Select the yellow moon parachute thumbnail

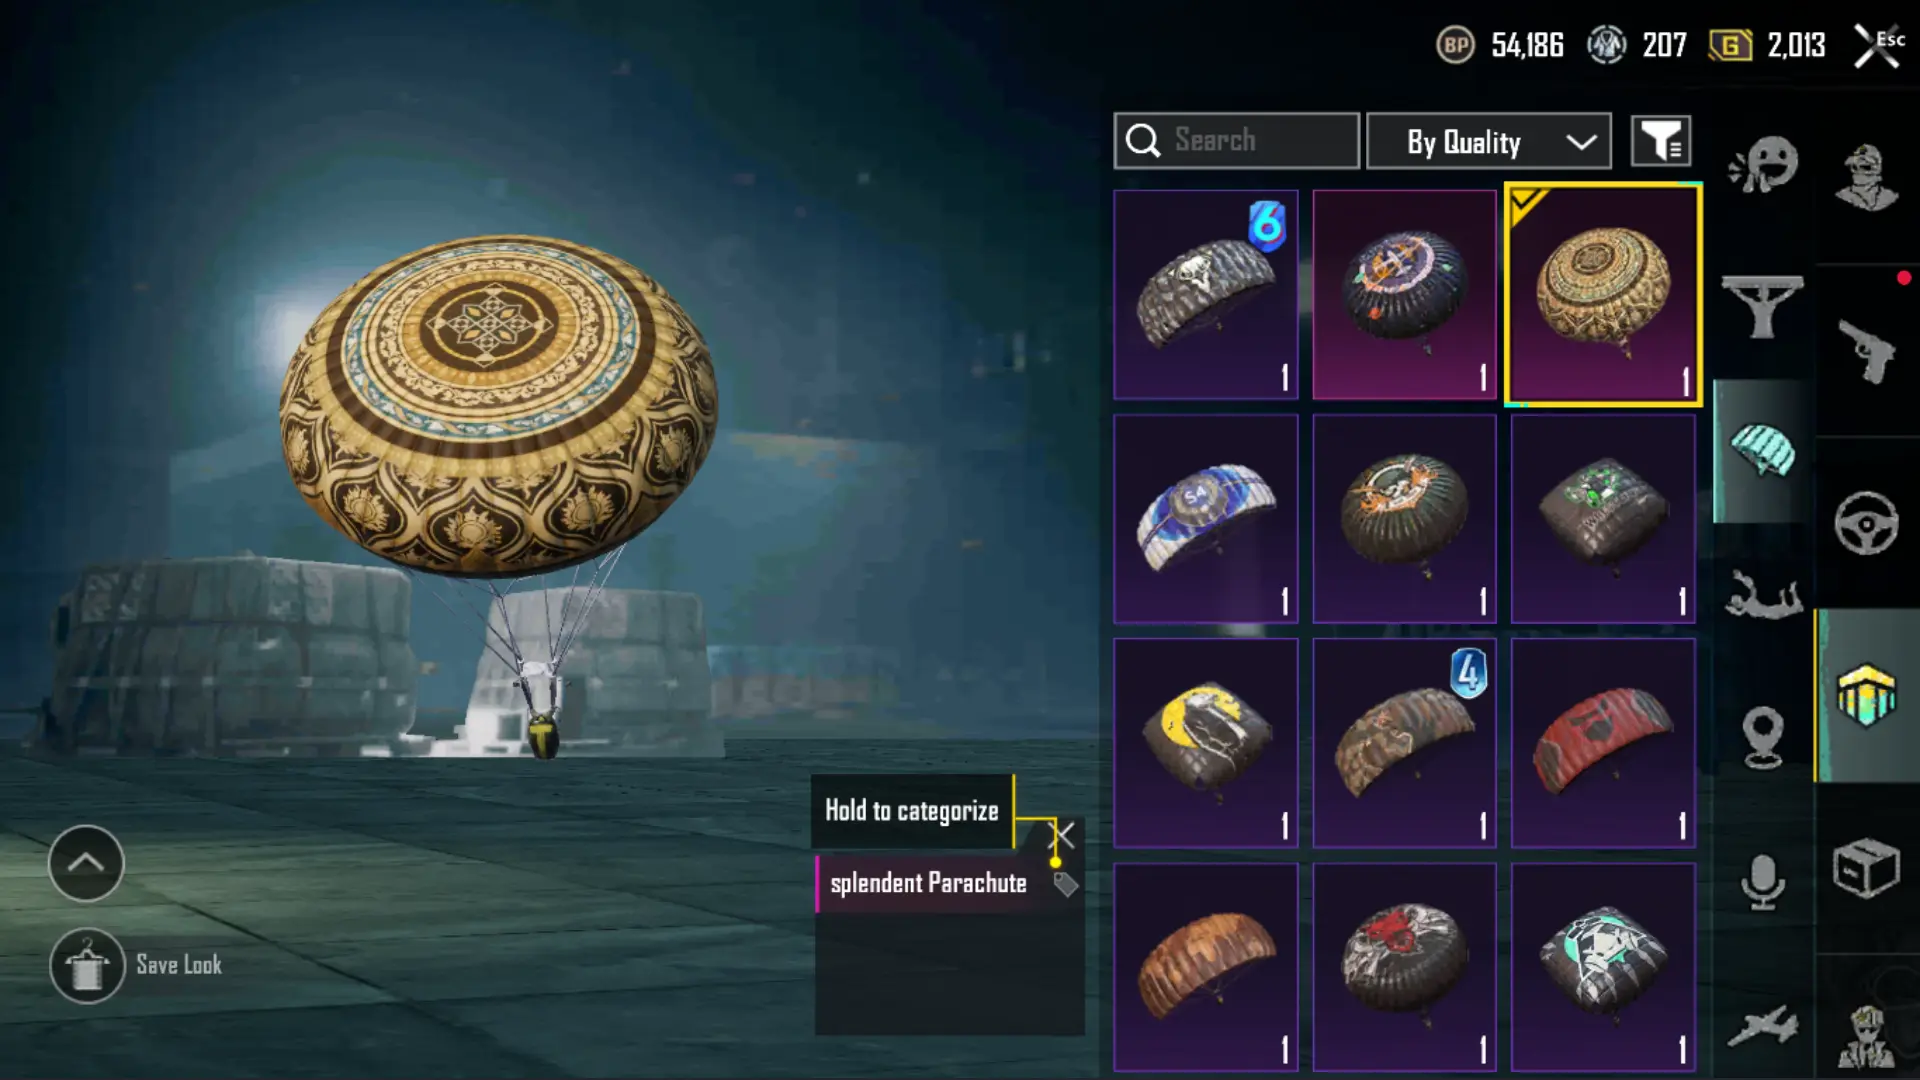coord(1206,743)
